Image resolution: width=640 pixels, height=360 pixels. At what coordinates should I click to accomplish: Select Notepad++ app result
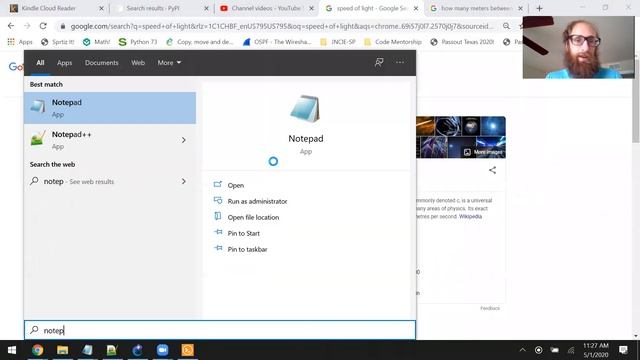pos(102,140)
